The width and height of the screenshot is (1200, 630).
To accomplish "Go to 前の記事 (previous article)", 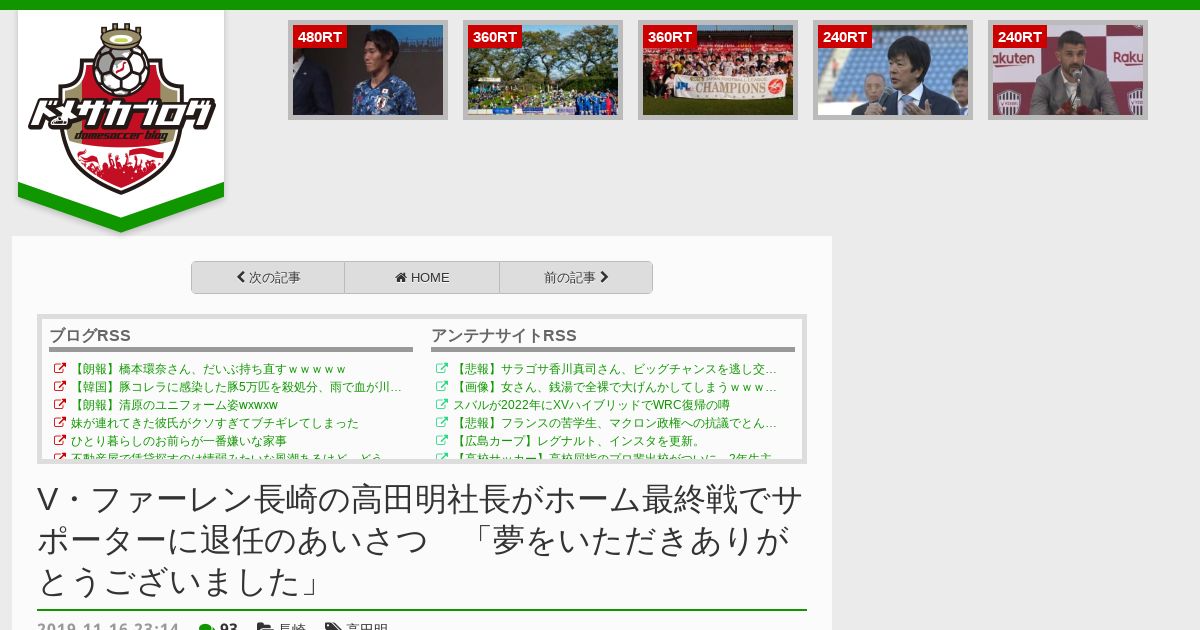I will pos(576,278).
